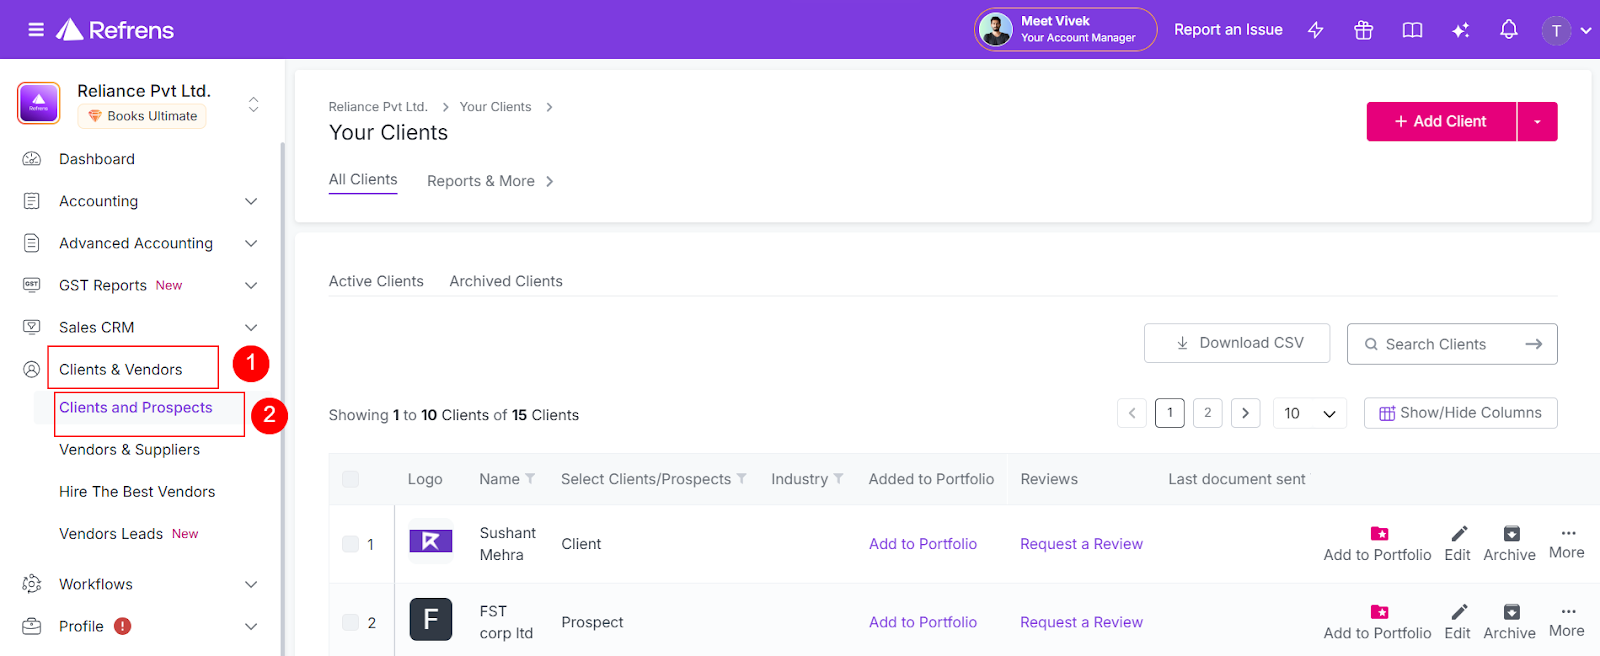This screenshot has height=656, width=1600.
Task: Go to next page arrow
Action: coord(1245,413)
